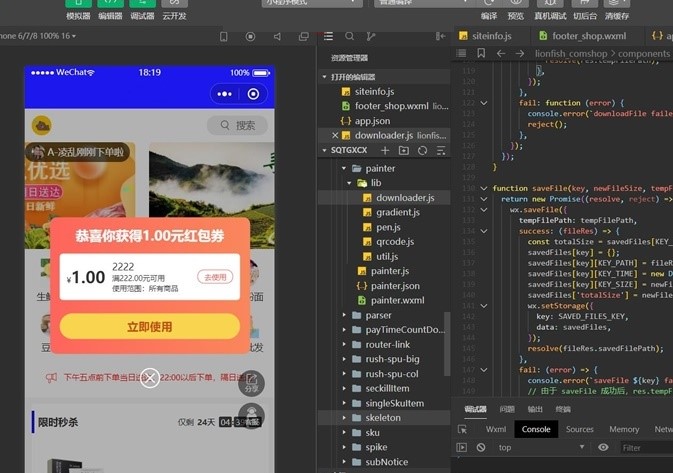Open the iPhone 6/7/8 device dropdown
Viewport: 673px width, 473px height.
coord(38,36)
